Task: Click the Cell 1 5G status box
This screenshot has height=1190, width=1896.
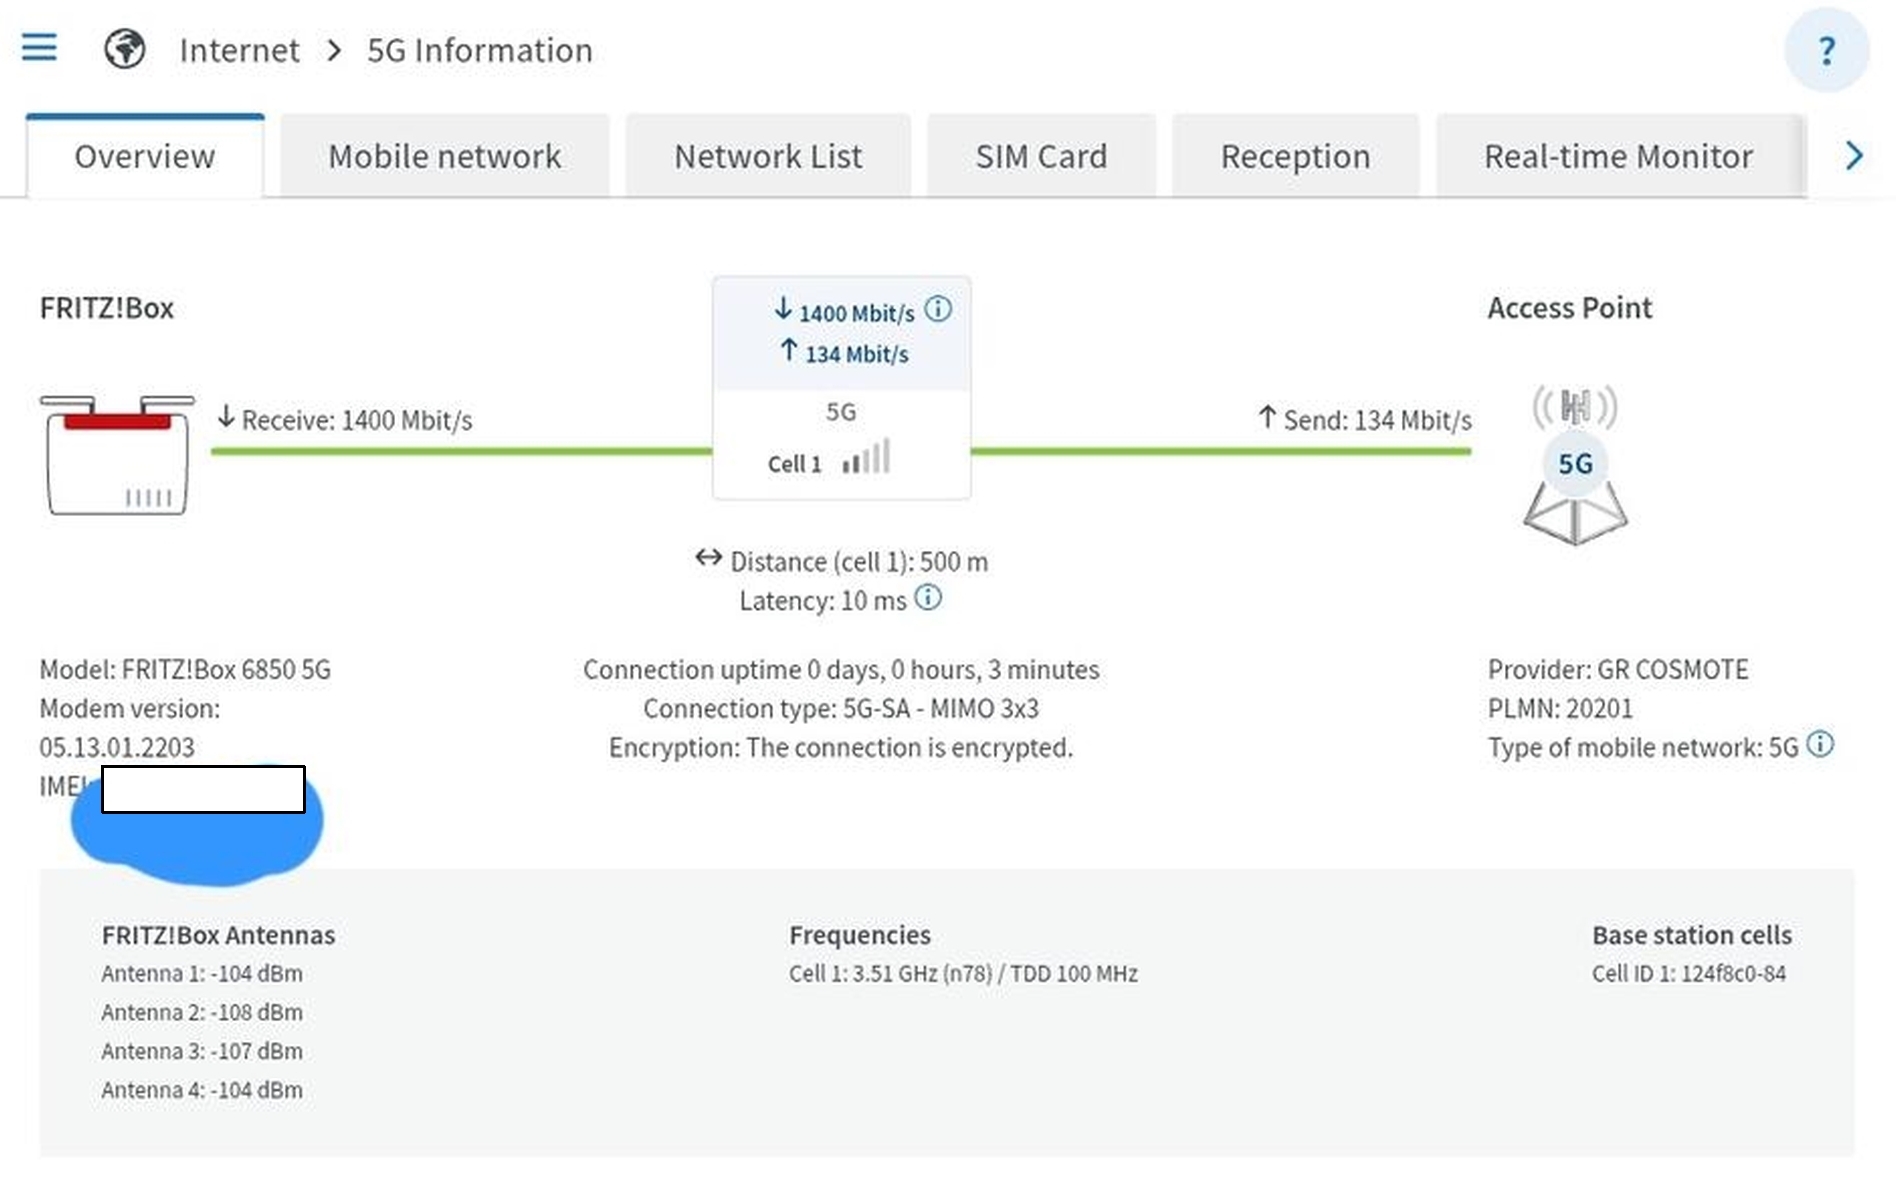Action: tap(841, 388)
